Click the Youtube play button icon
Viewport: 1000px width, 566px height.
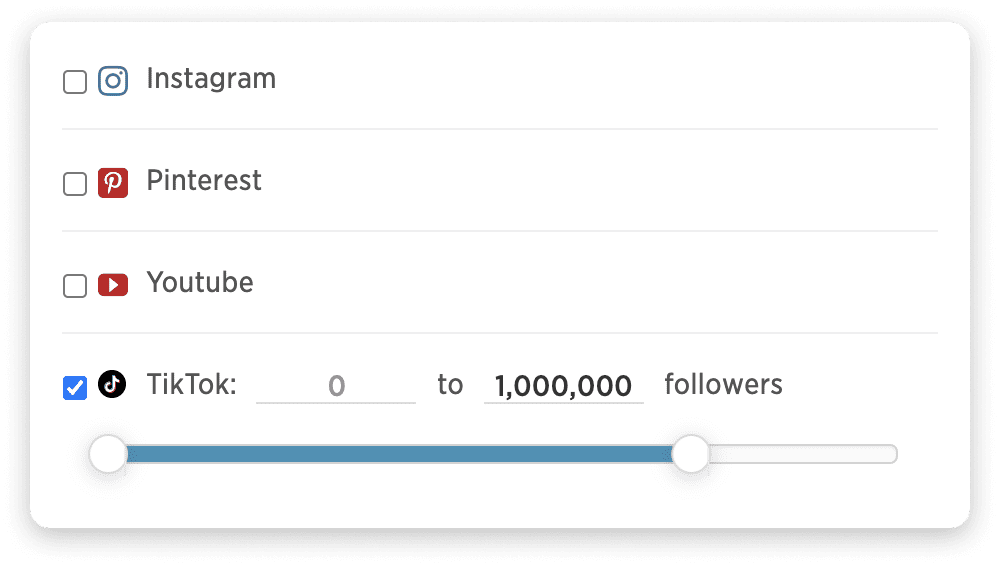coord(113,285)
